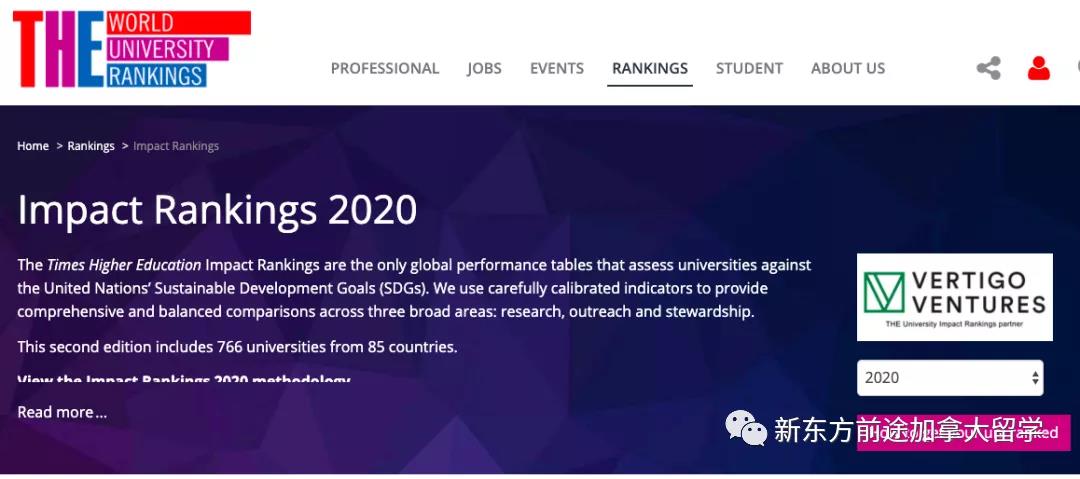Open the ABOUT US menu
This screenshot has width=1080, height=479.
[x=848, y=68]
